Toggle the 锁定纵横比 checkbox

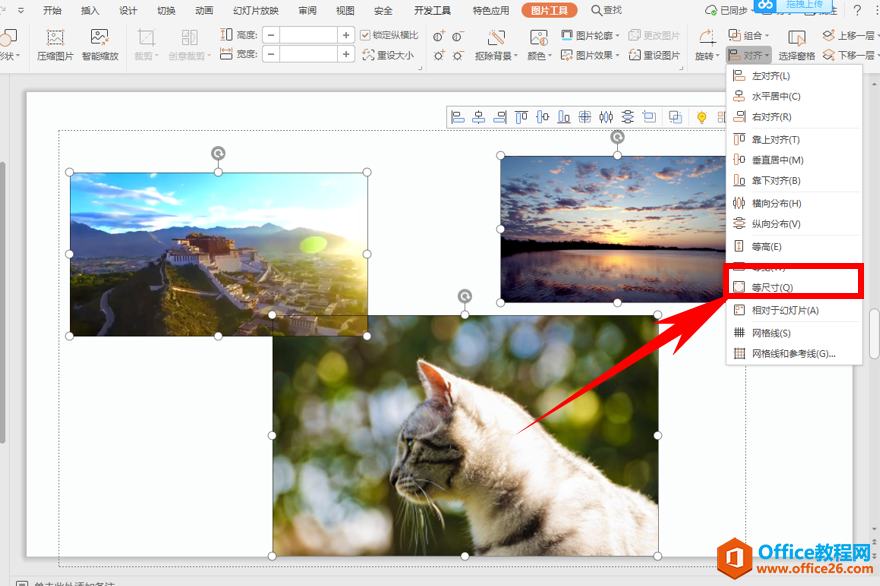(x=365, y=35)
